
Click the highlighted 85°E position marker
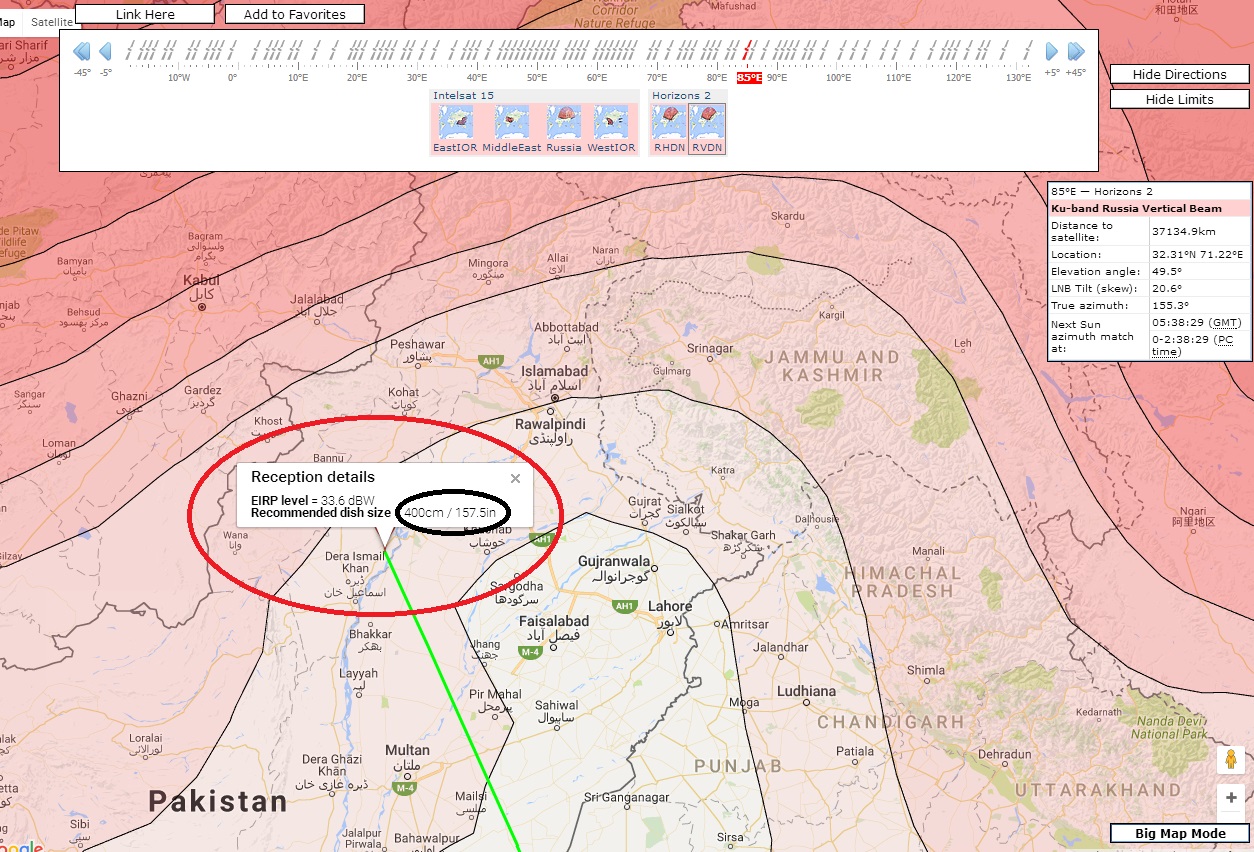(x=749, y=77)
